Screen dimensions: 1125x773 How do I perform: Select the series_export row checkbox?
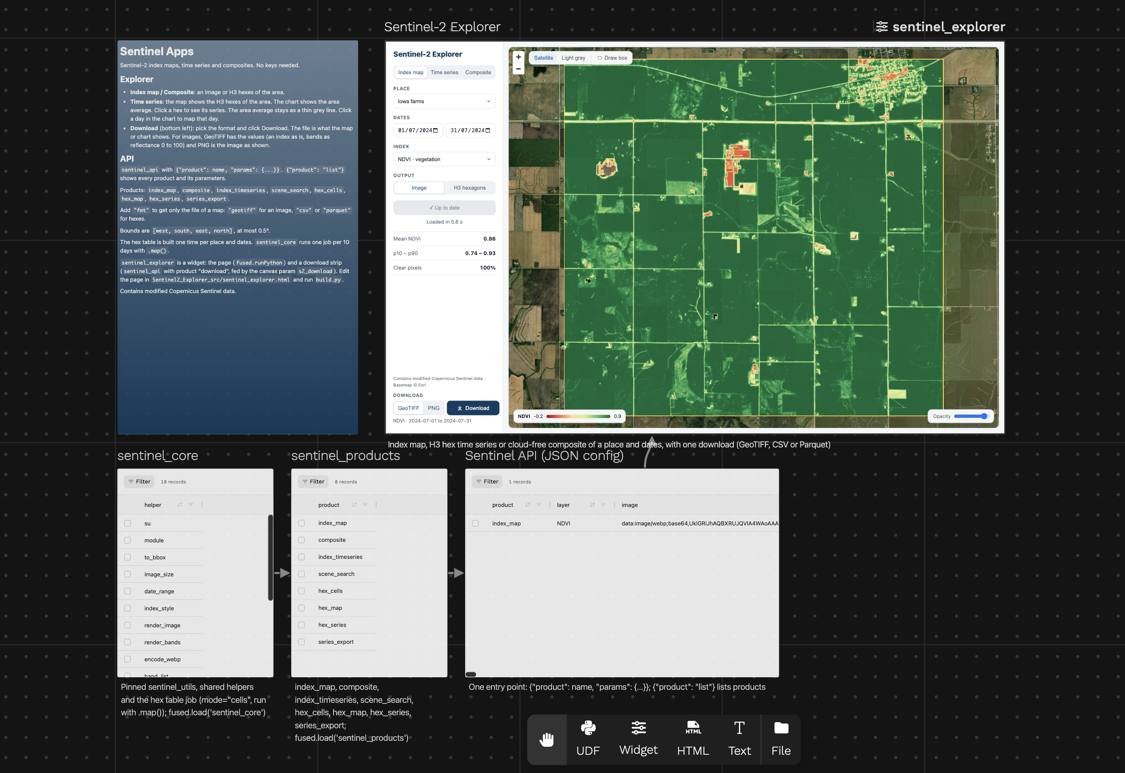pos(301,642)
